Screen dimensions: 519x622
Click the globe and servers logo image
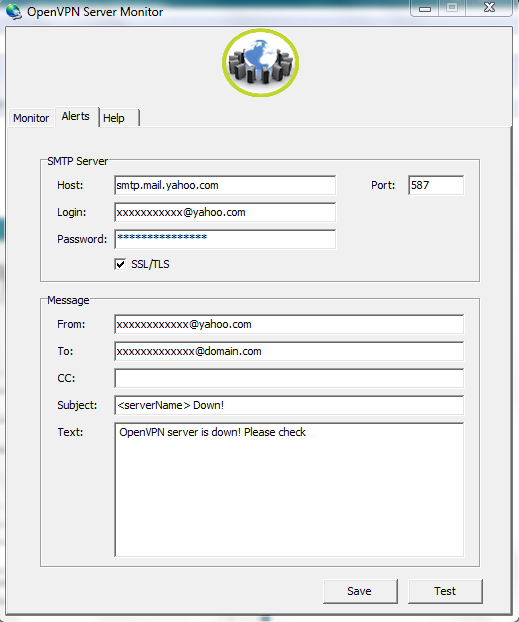(260, 63)
